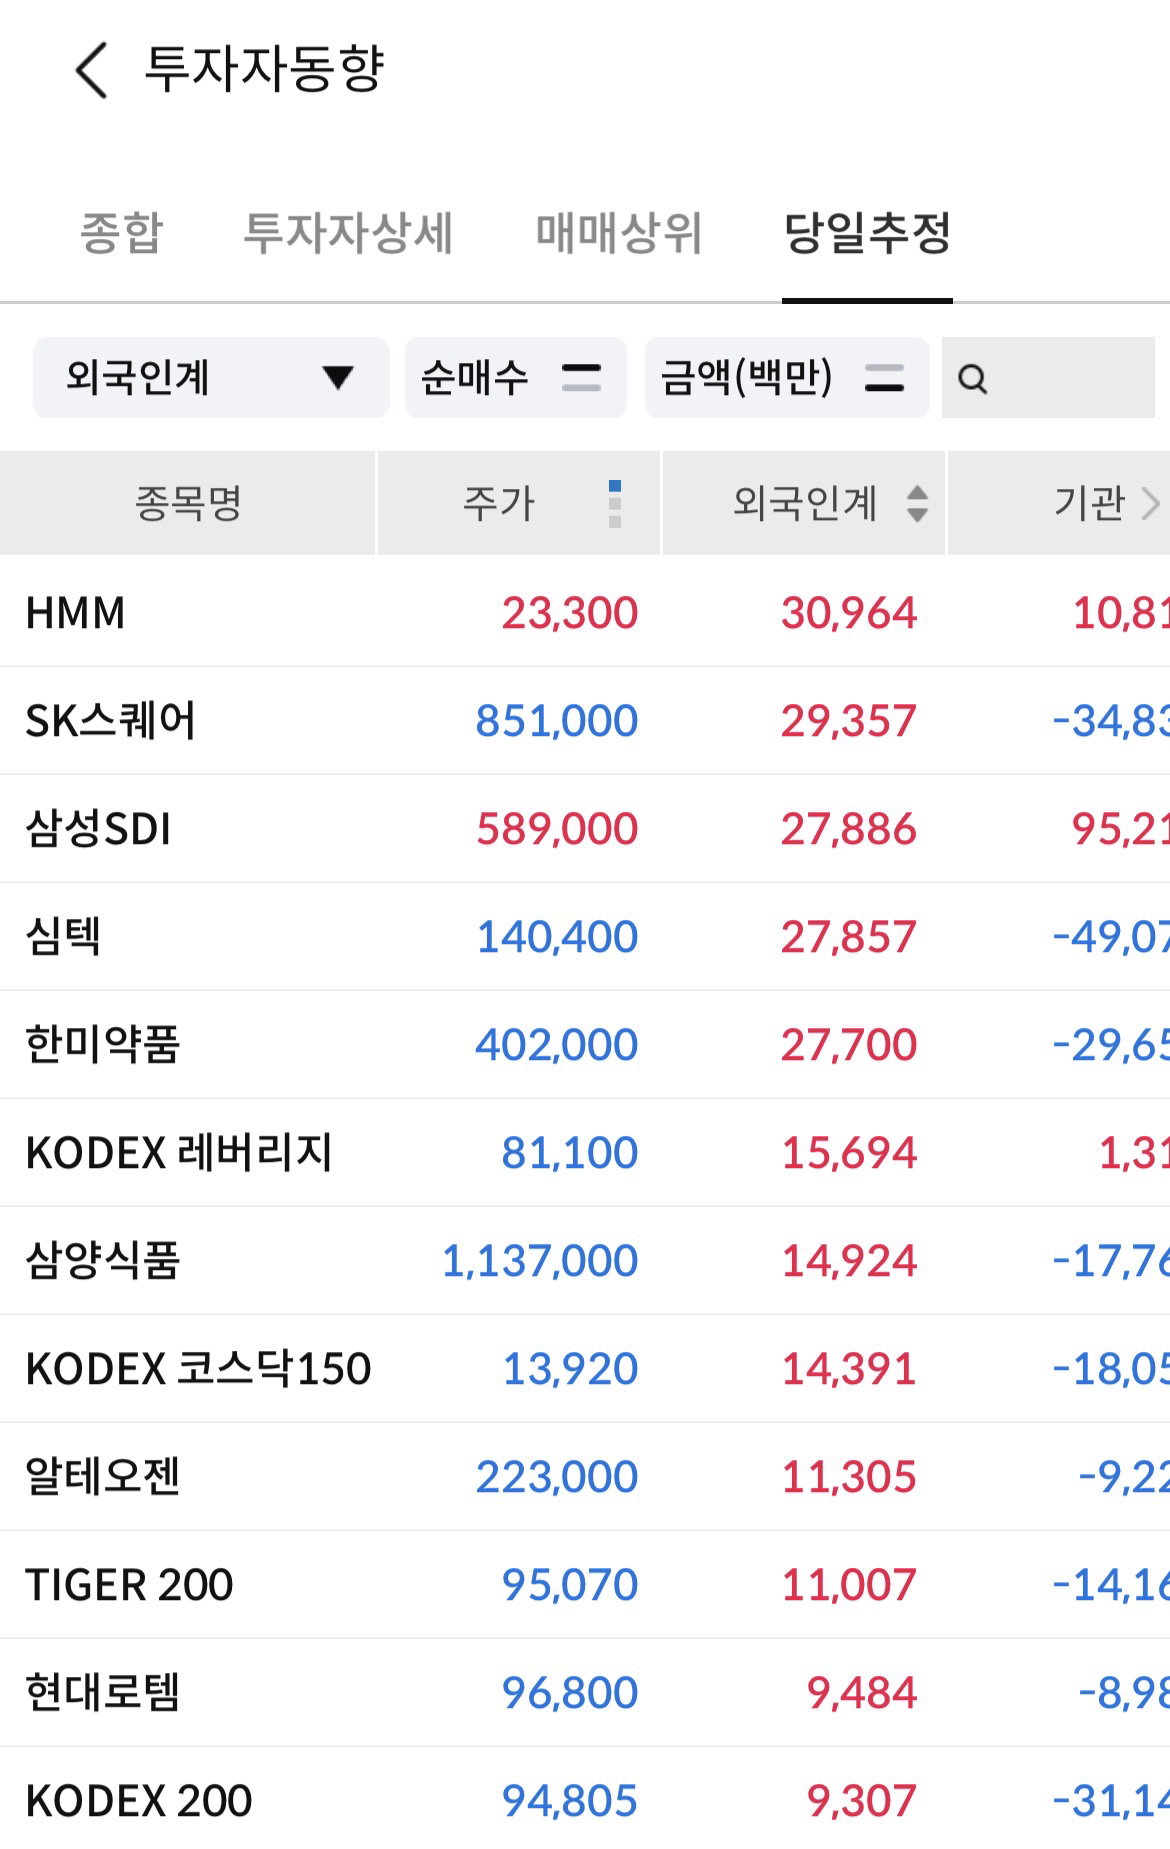The height and width of the screenshot is (1849, 1170).
Task: Click the 외국인계 column header label
Action: pyautogui.click(x=804, y=503)
